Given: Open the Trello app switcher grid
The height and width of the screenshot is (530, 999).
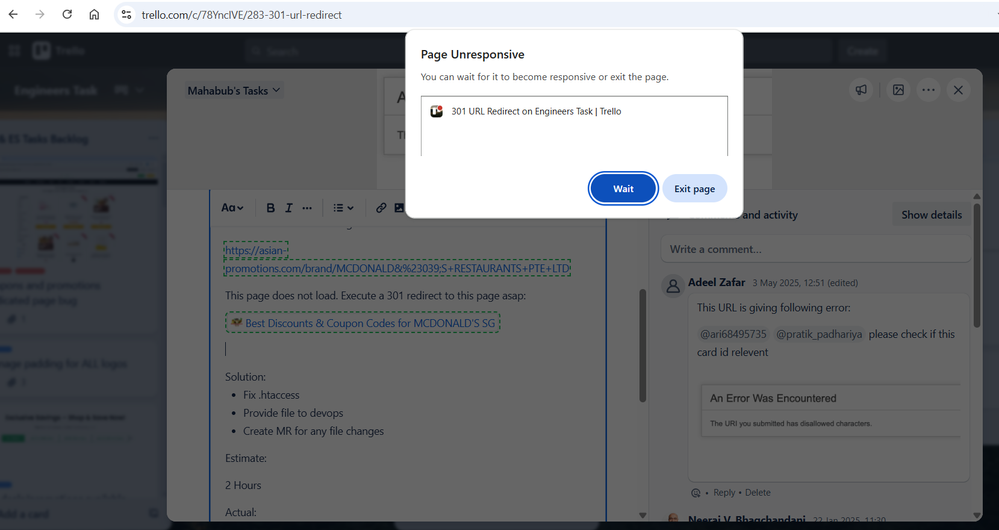Looking at the screenshot, I should tap(14, 50).
